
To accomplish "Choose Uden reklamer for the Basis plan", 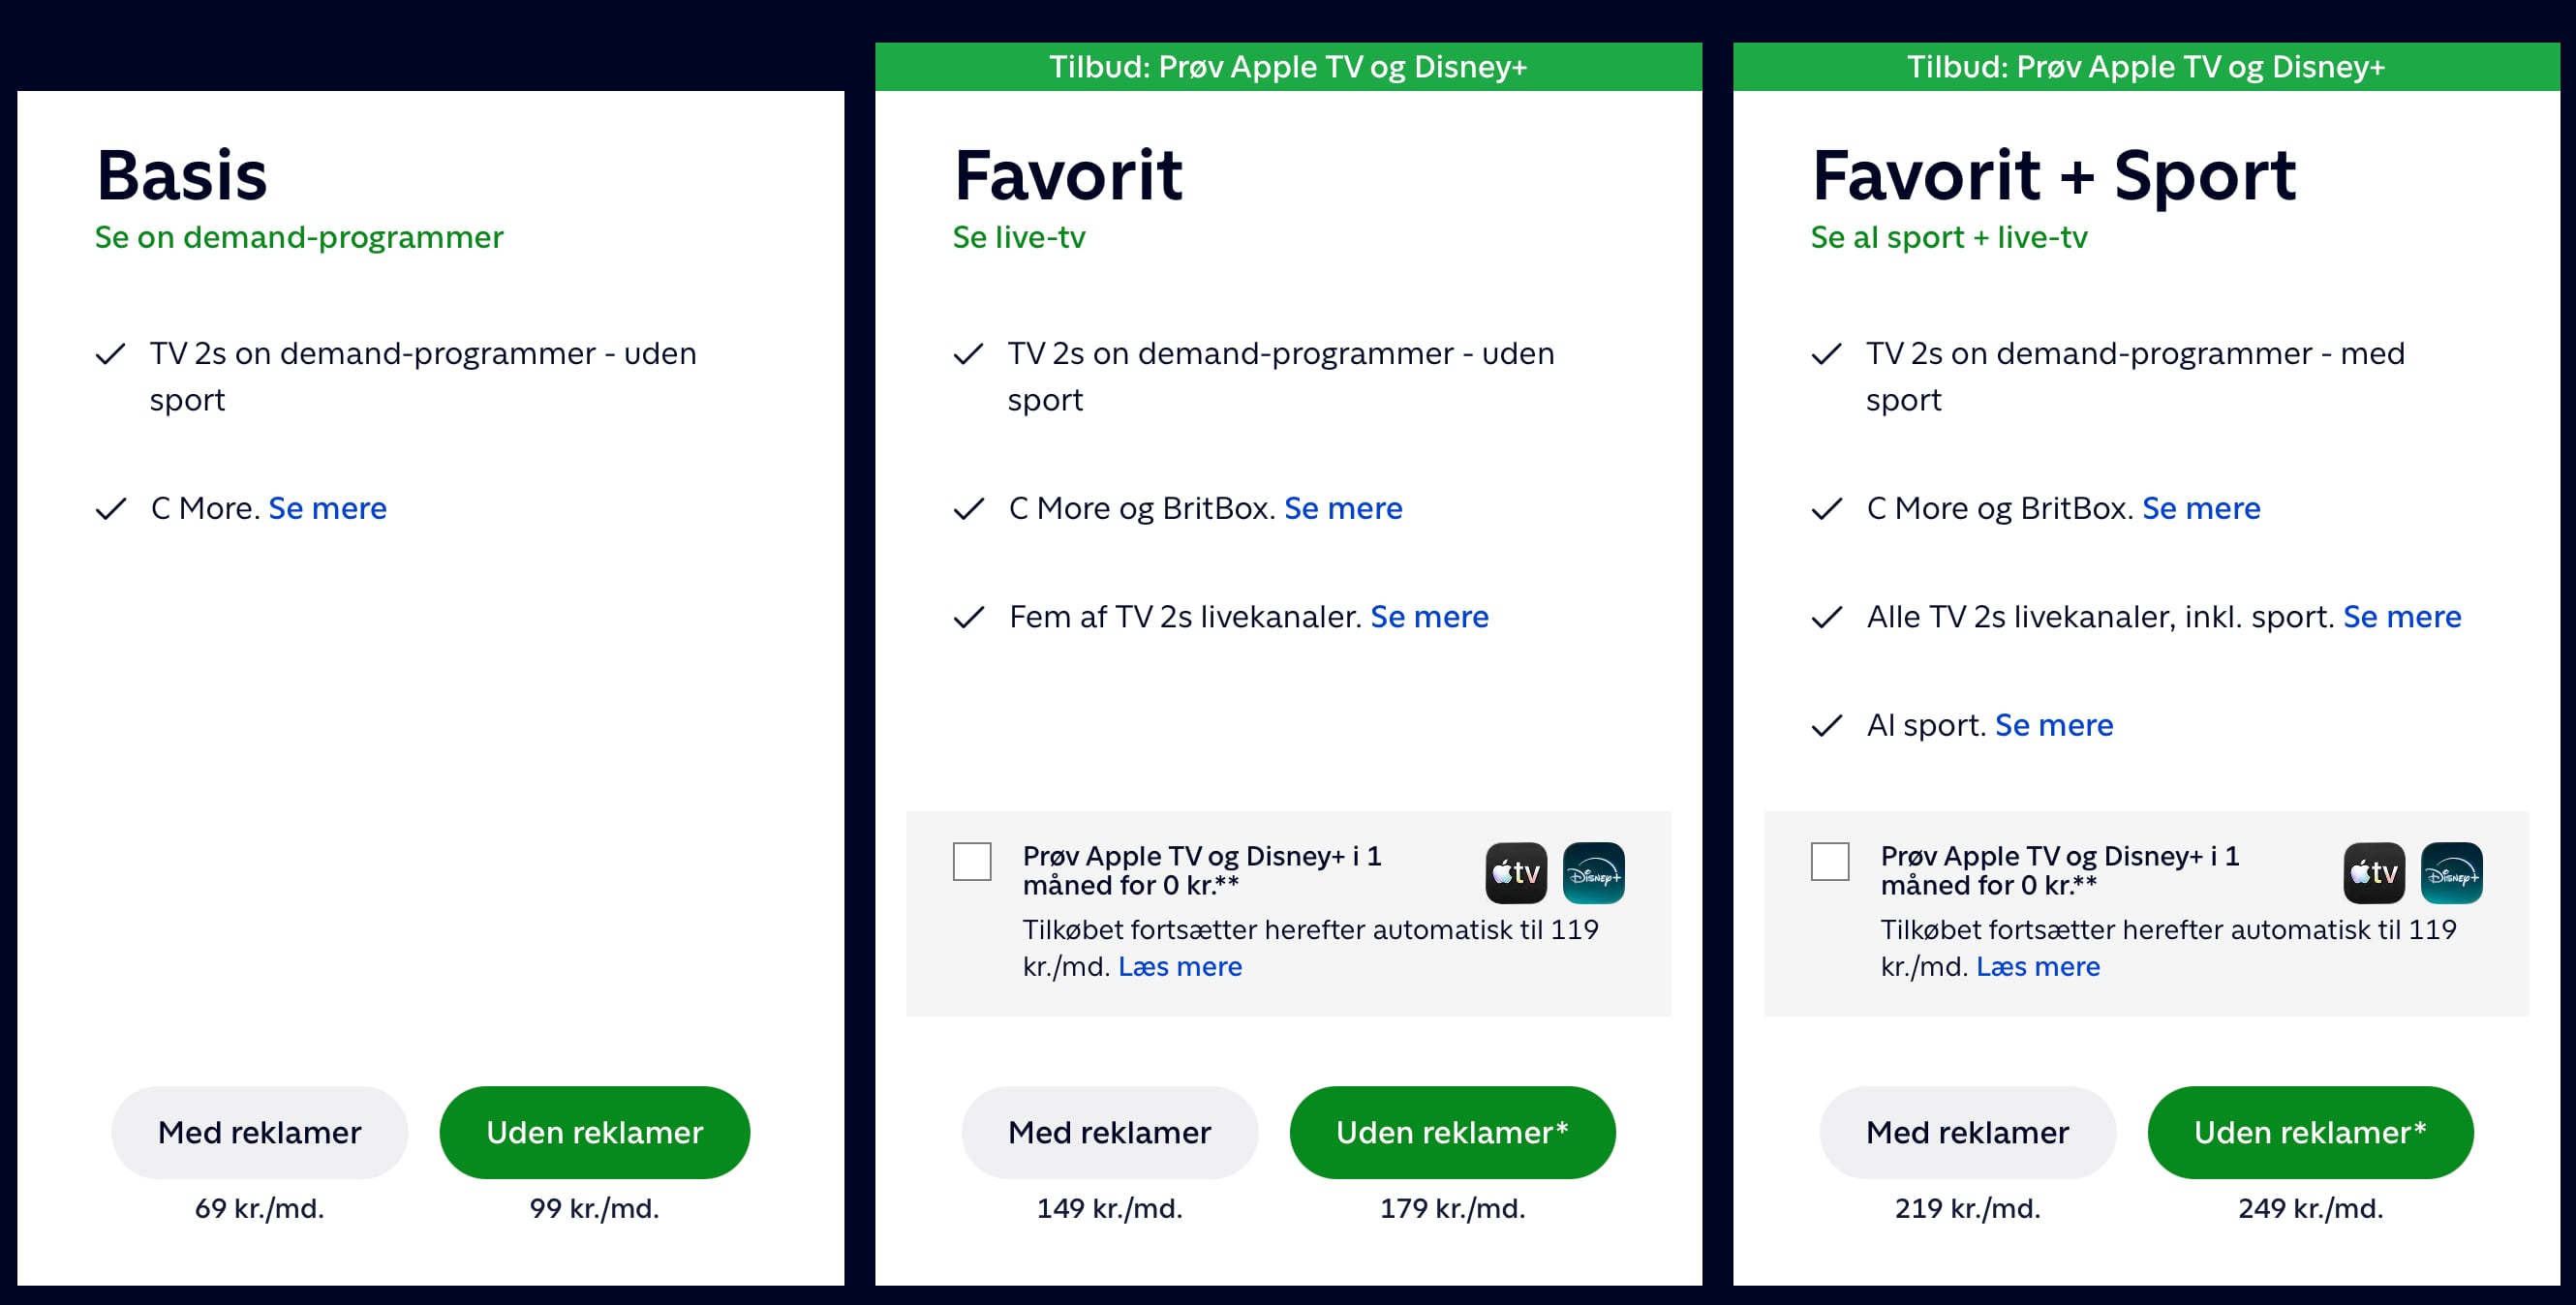I will tap(594, 1132).
